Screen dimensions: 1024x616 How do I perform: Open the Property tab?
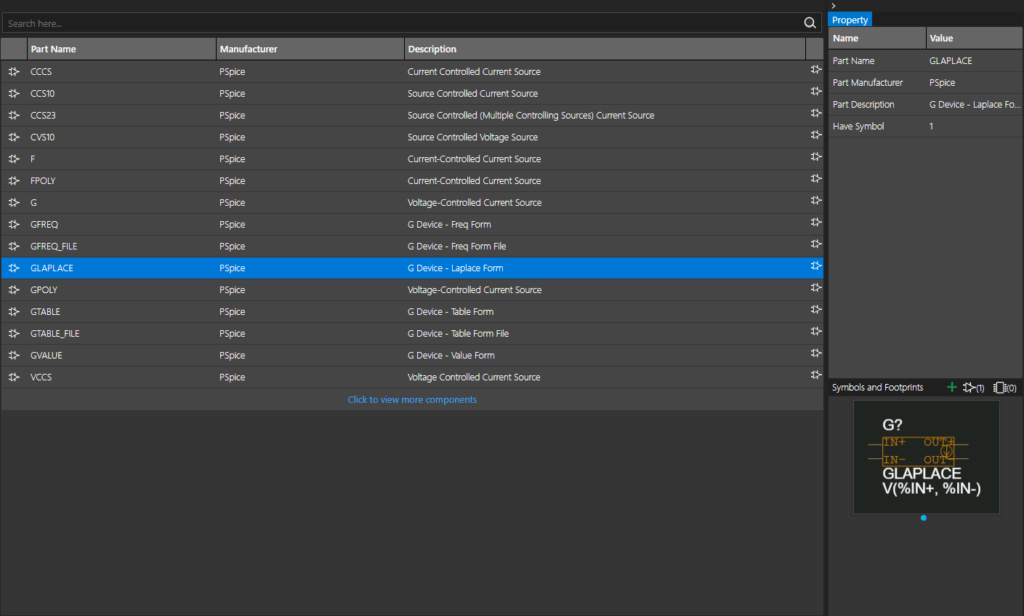[x=850, y=20]
